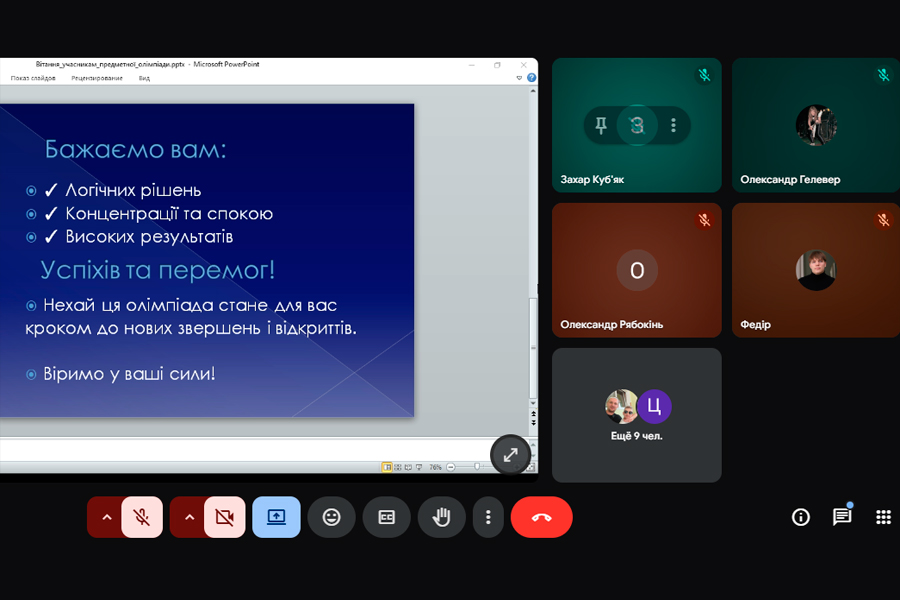This screenshot has width=900, height=600.
Task: Click the 'Бажаємо вам:' slide heading
Action: click(x=135, y=149)
